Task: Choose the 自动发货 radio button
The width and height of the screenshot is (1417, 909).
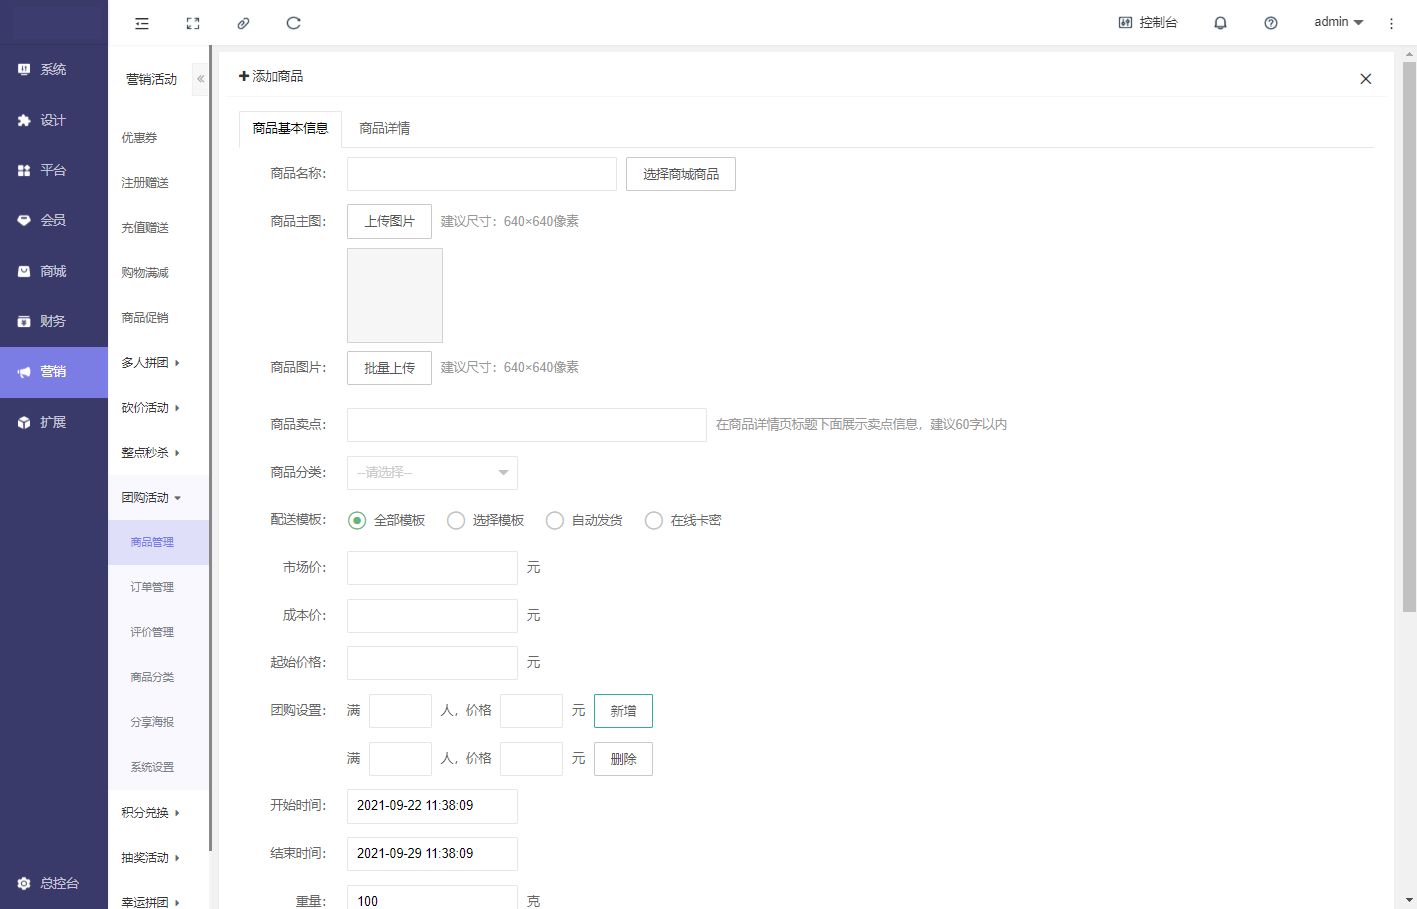Action: point(555,520)
